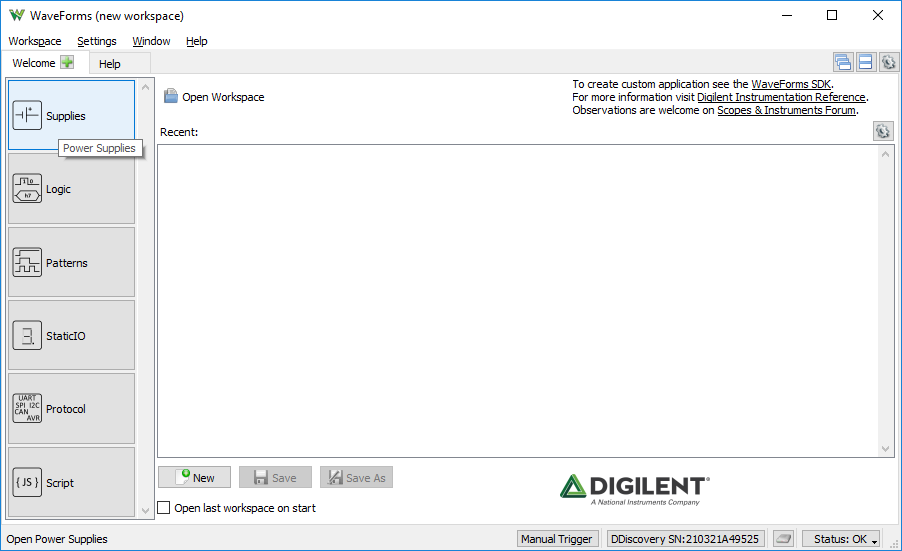Open Scopes & Instruments Forum link
The width and height of the screenshot is (902, 551).
(x=786, y=110)
